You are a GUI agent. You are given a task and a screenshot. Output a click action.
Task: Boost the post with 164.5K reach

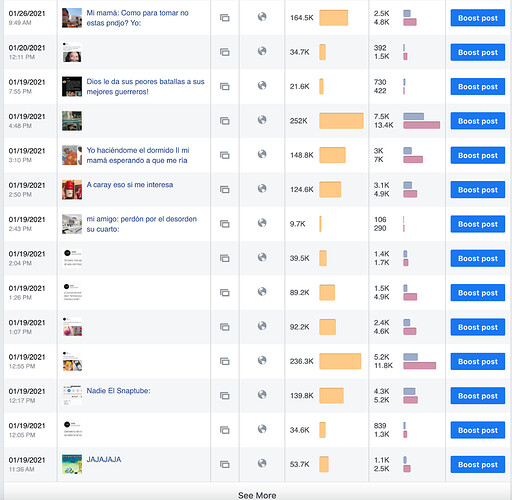pos(478,18)
